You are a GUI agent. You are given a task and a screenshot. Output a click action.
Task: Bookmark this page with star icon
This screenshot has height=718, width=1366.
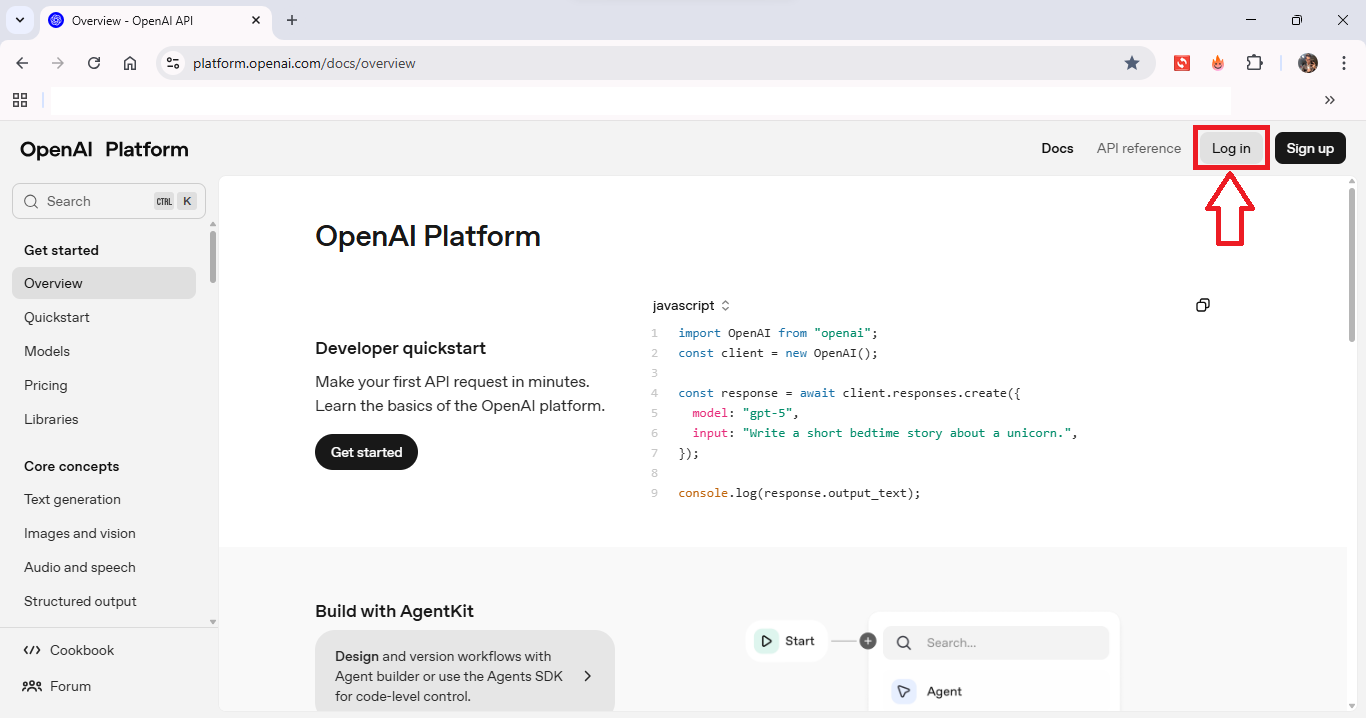1132,63
